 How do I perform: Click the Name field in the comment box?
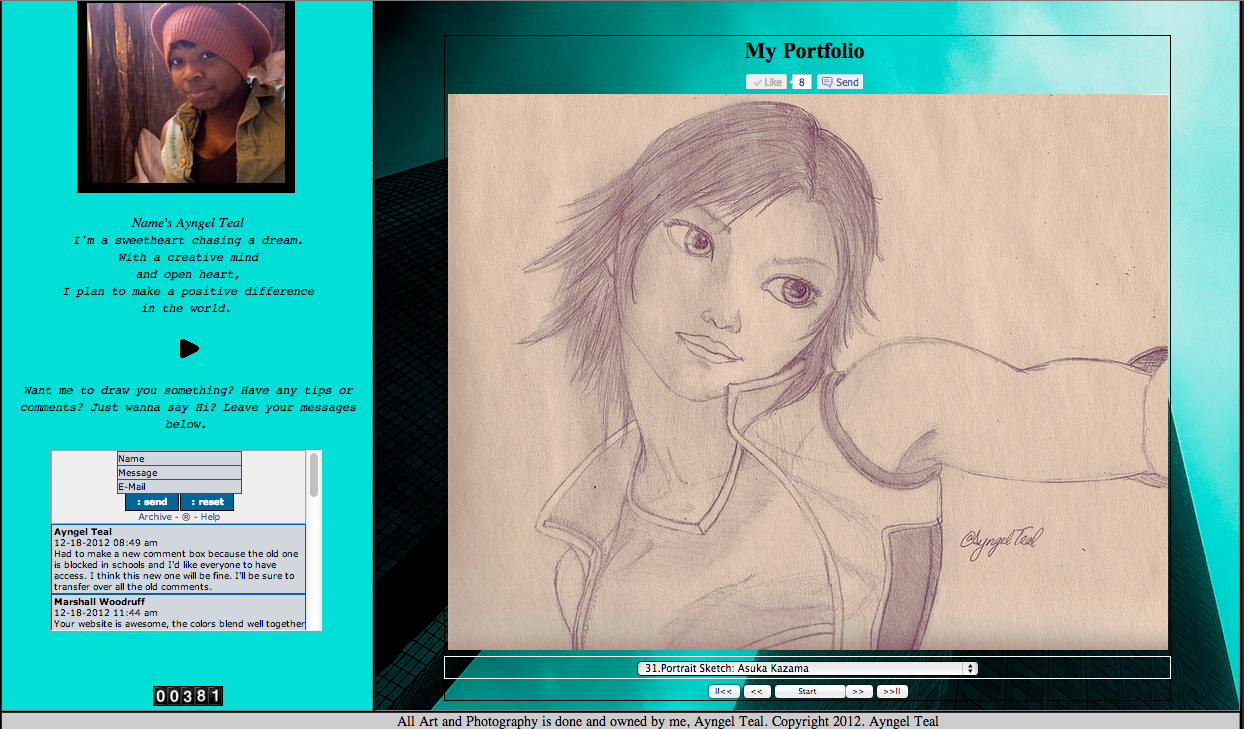click(179, 459)
